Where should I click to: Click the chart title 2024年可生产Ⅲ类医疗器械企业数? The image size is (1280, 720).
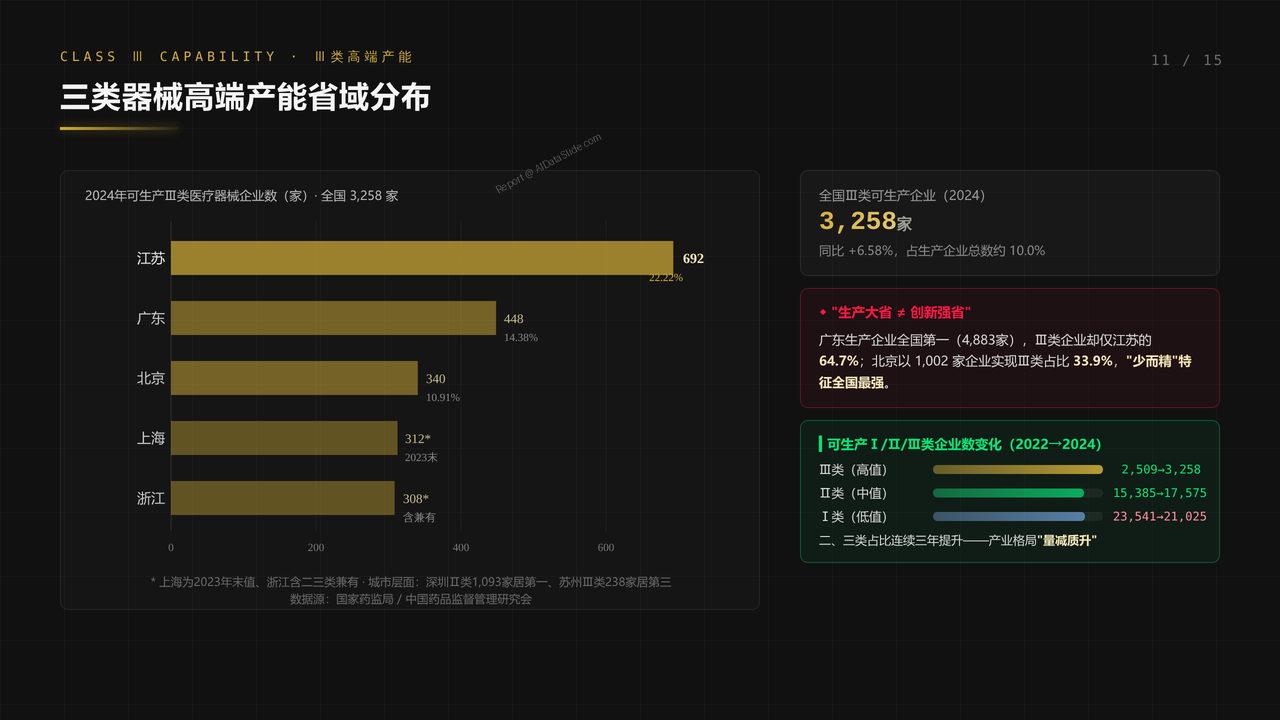pos(241,196)
